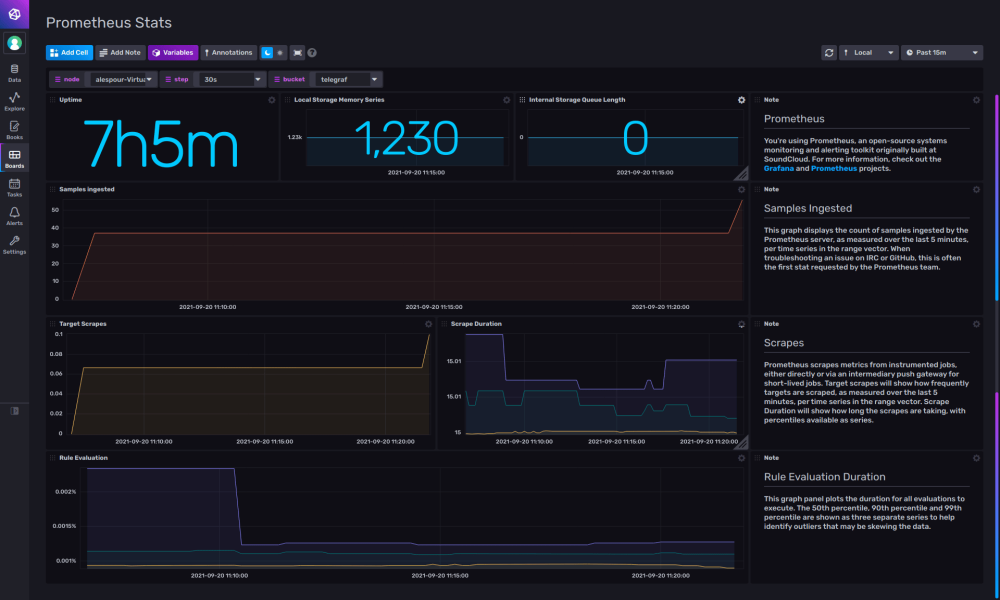The height and width of the screenshot is (600, 1000).
Task: Expand the bucket telegraf dropdown
Action: pos(348,79)
